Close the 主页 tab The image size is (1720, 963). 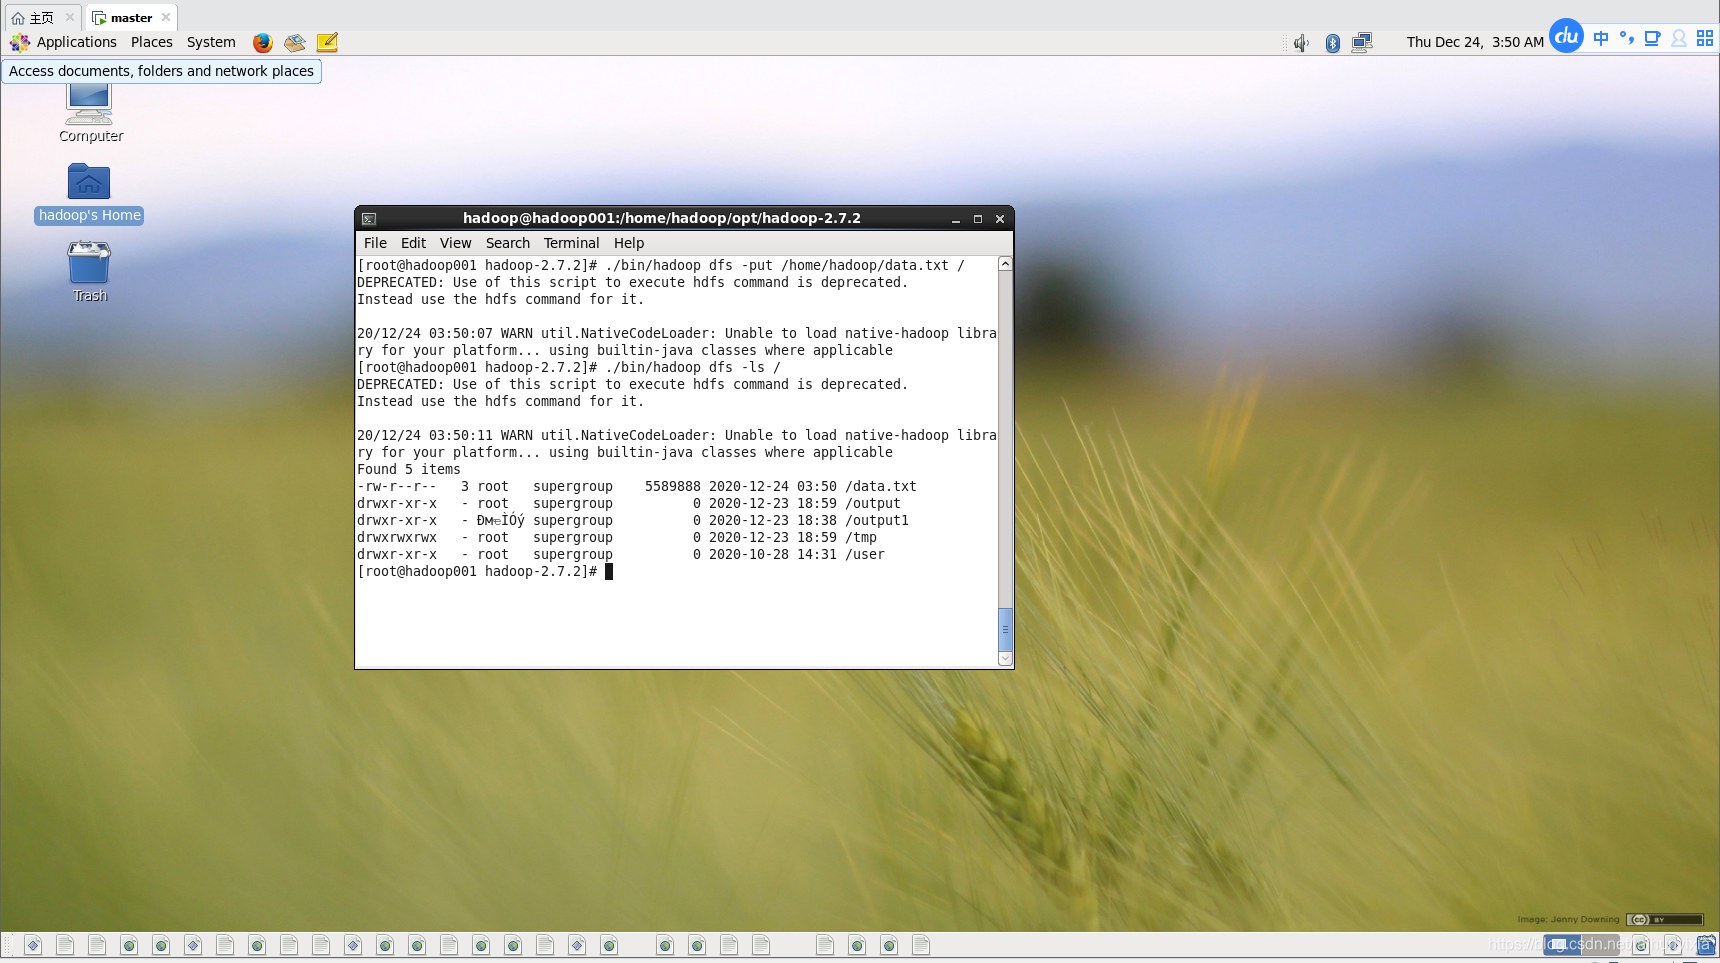[70, 17]
